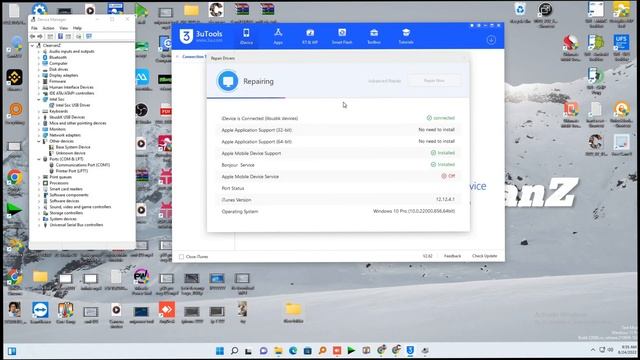
Task: Click the Operating System row label
Action: tap(240, 212)
